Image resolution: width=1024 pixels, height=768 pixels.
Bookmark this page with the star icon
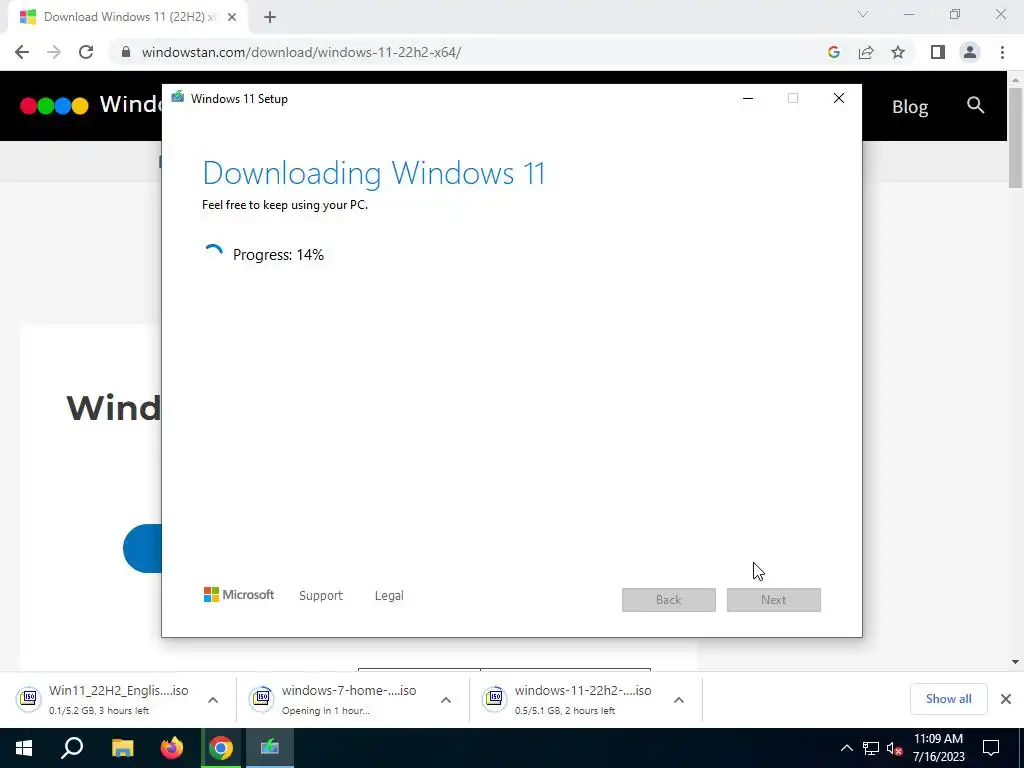coord(898,52)
